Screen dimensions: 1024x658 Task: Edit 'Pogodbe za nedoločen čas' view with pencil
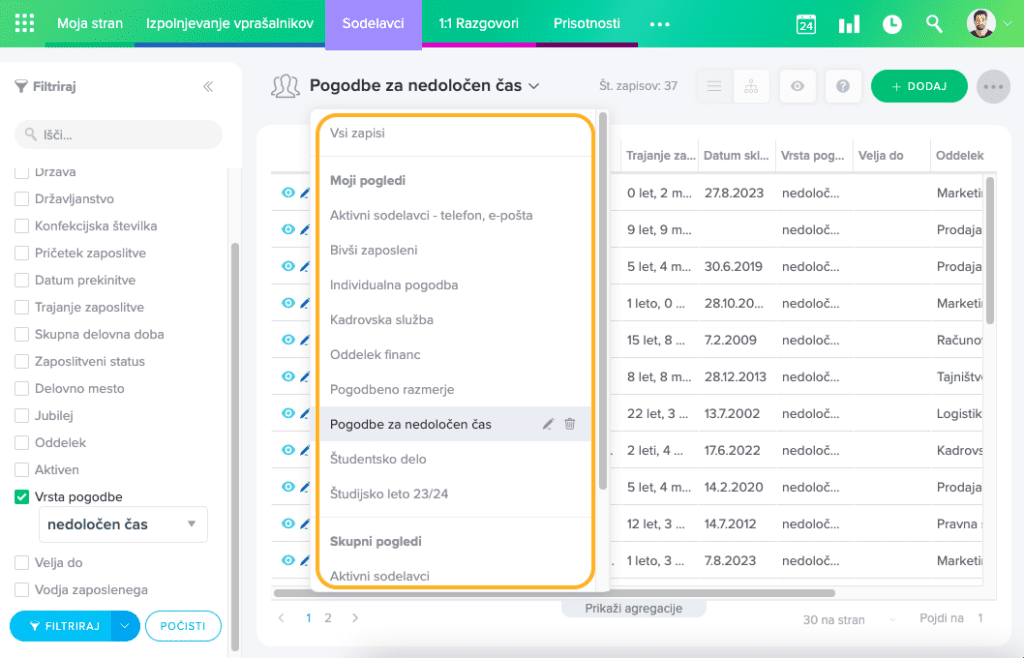(x=547, y=424)
